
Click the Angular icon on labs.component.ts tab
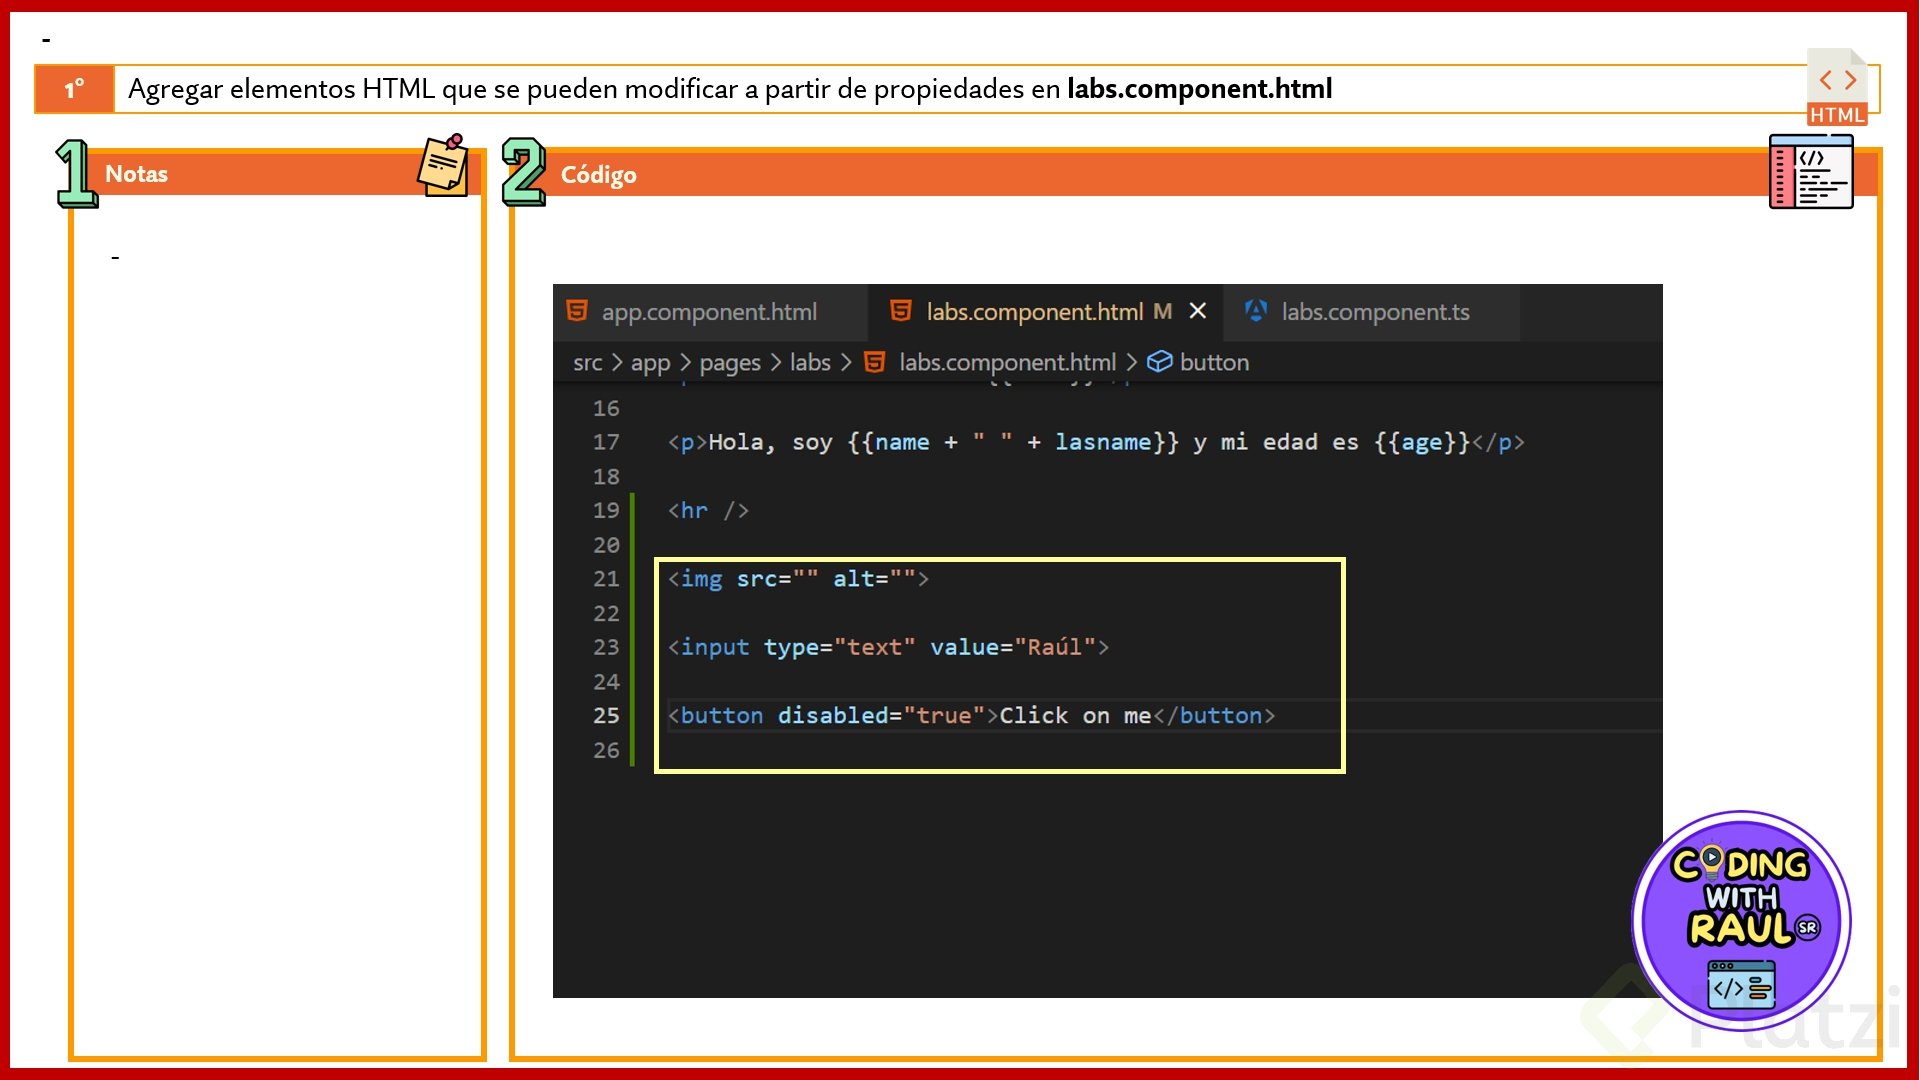(x=1256, y=311)
